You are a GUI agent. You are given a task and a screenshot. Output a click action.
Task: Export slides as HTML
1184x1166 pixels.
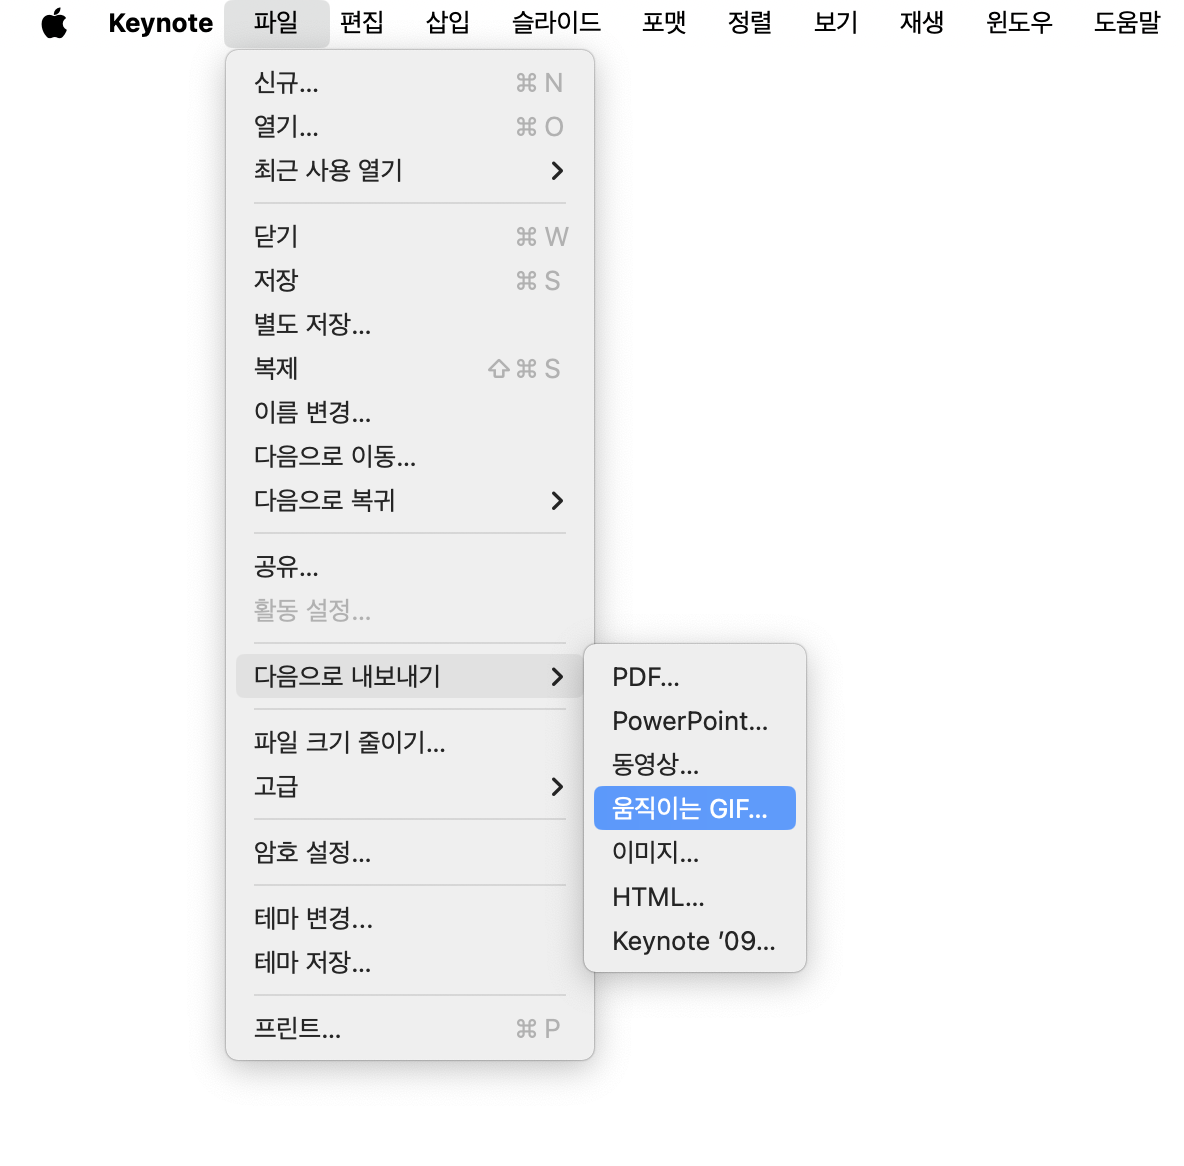[x=658, y=896]
